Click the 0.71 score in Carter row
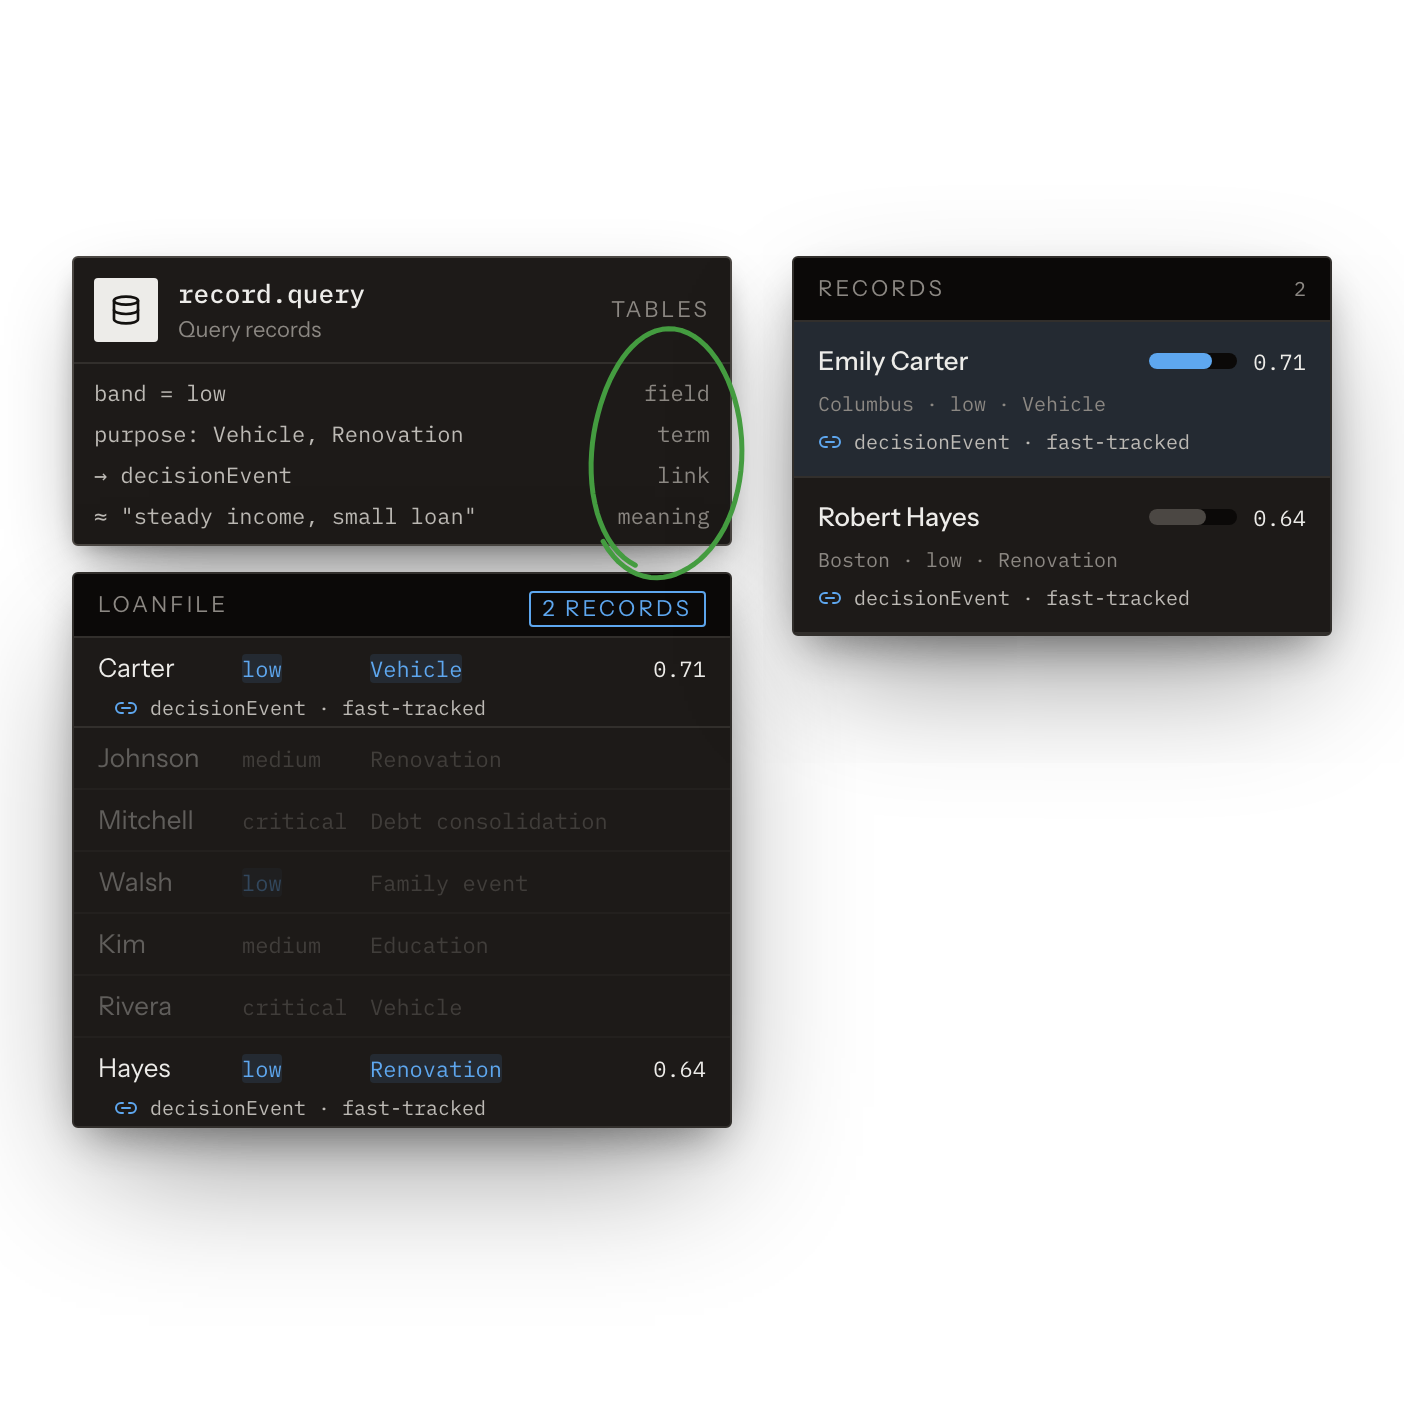The image size is (1404, 1404). 680,670
